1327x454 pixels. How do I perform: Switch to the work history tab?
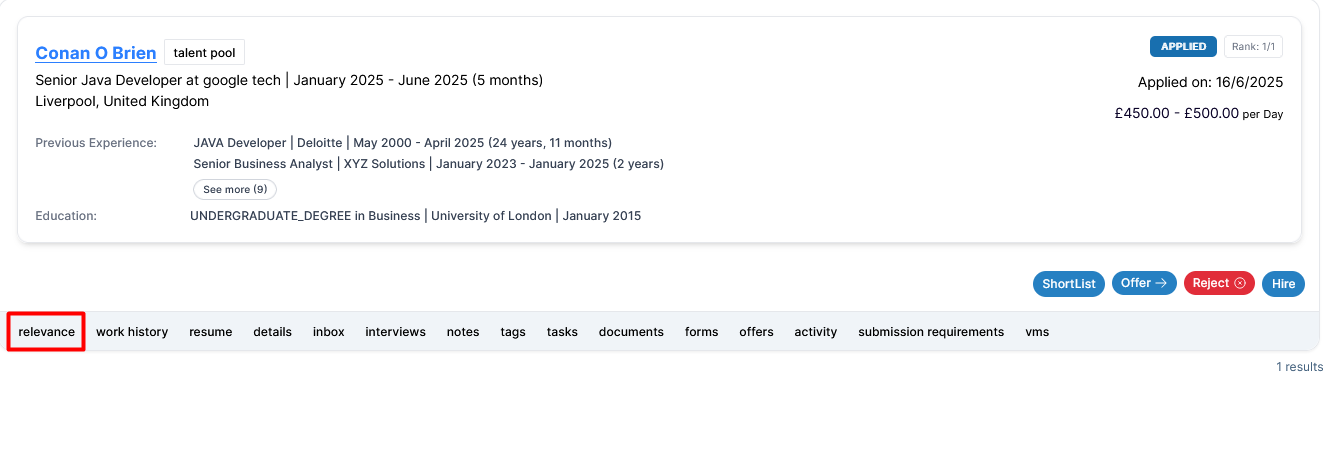click(x=132, y=332)
